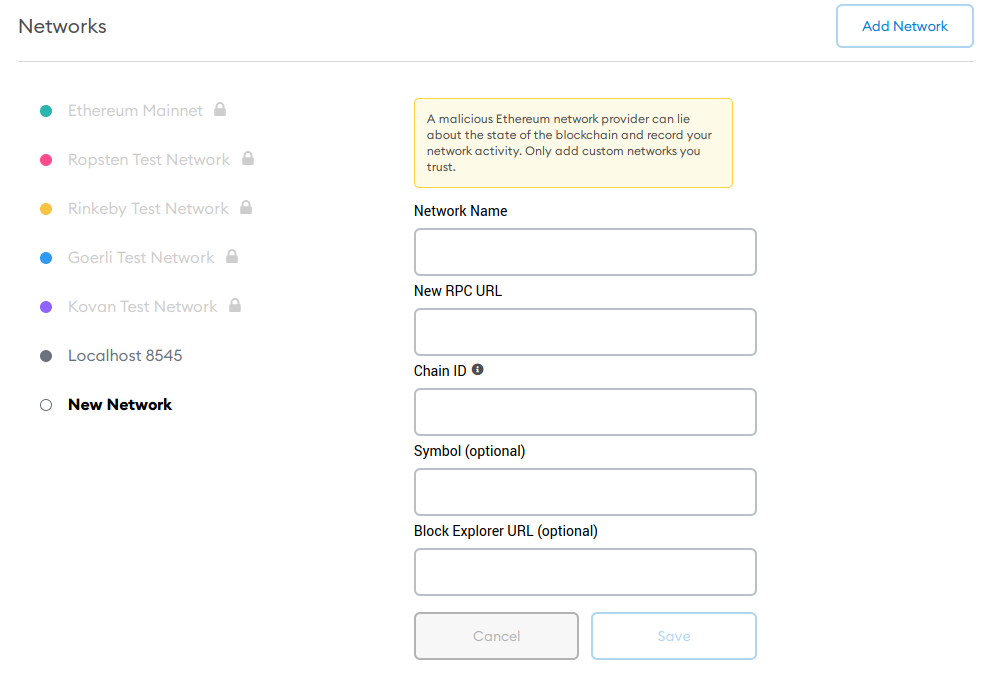
Task: Click the lock icon beside Kovan Test Network
Action: [235, 305]
